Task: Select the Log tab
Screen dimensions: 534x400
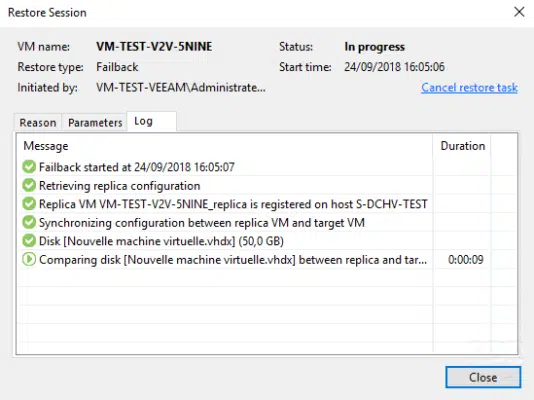Action: click(152, 121)
